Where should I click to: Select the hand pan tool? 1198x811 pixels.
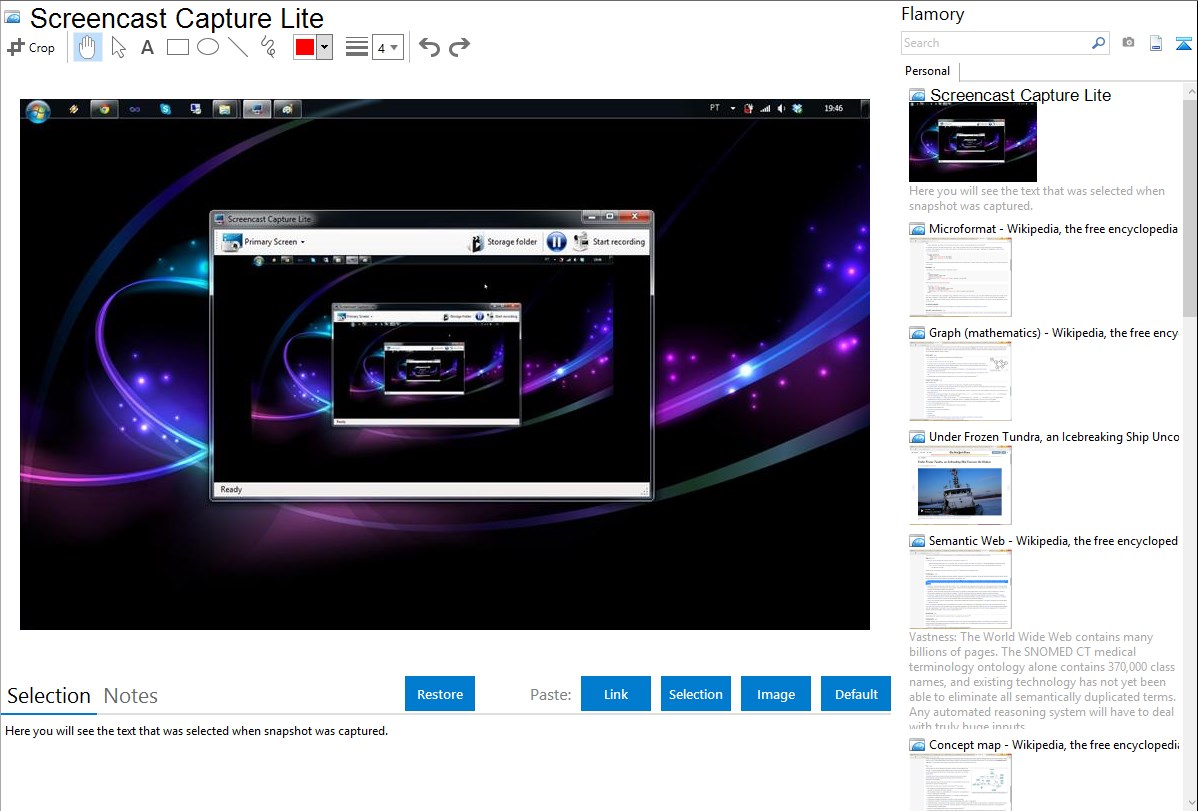[87, 47]
